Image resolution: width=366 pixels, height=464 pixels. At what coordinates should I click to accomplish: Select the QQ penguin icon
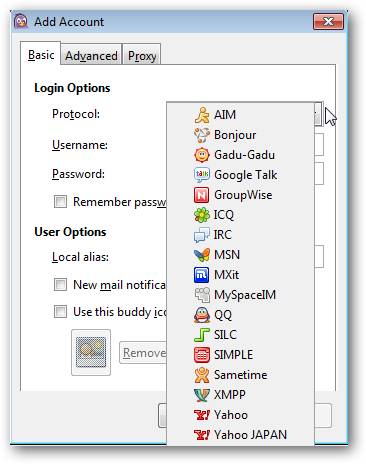202,315
